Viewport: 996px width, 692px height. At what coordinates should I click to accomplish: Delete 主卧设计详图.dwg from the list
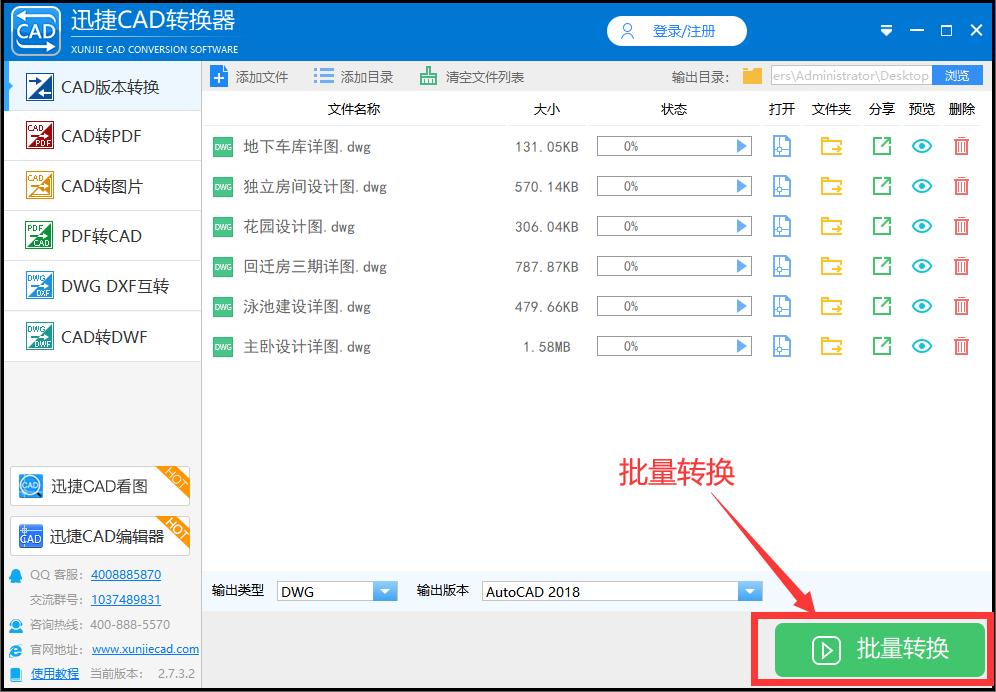point(961,346)
